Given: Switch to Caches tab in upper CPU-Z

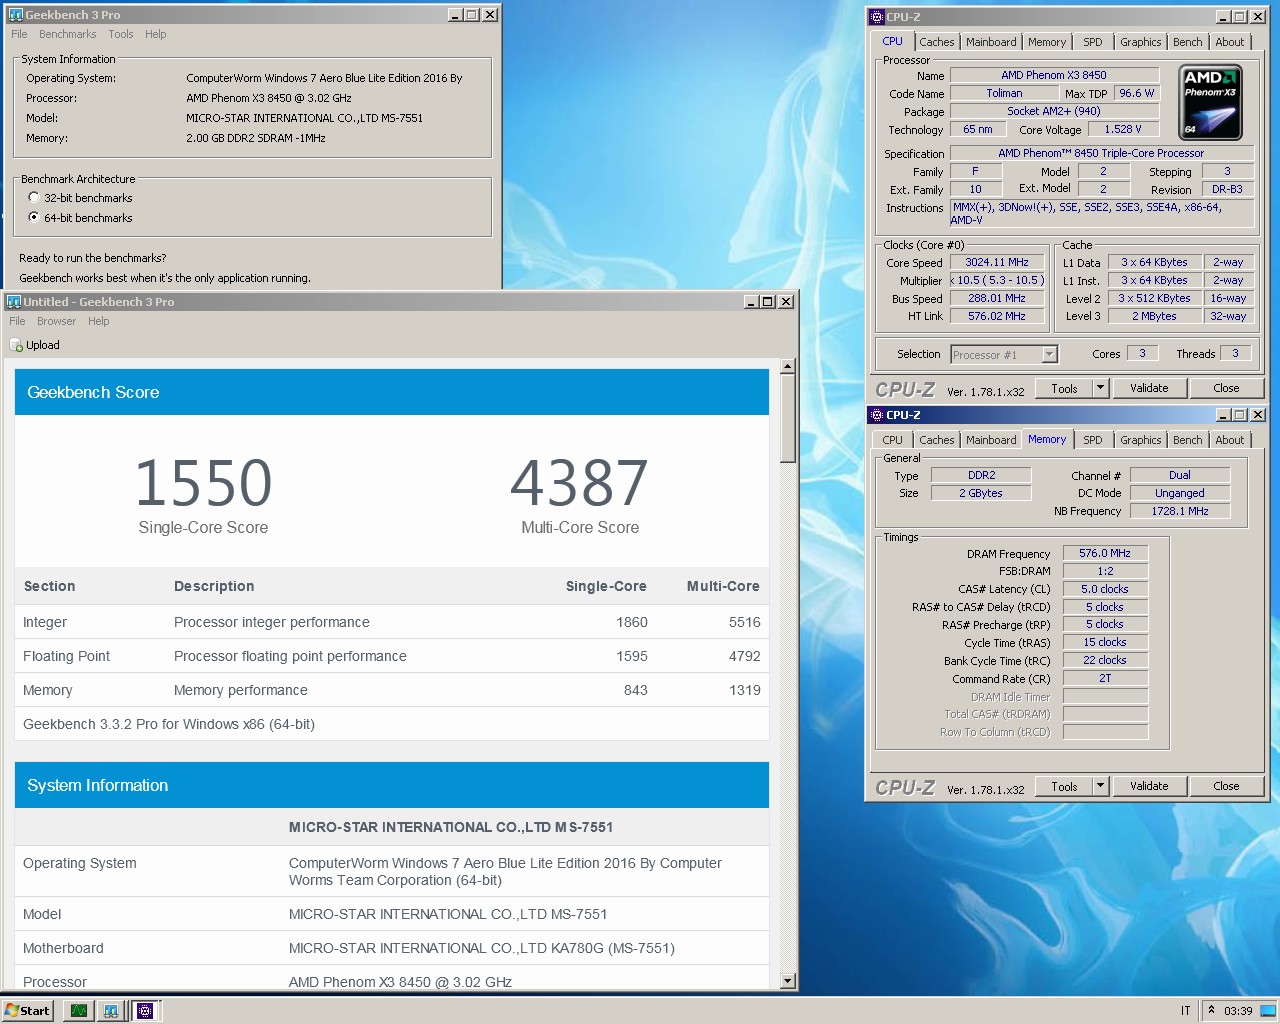Looking at the screenshot, I should [x=937, y=42].
